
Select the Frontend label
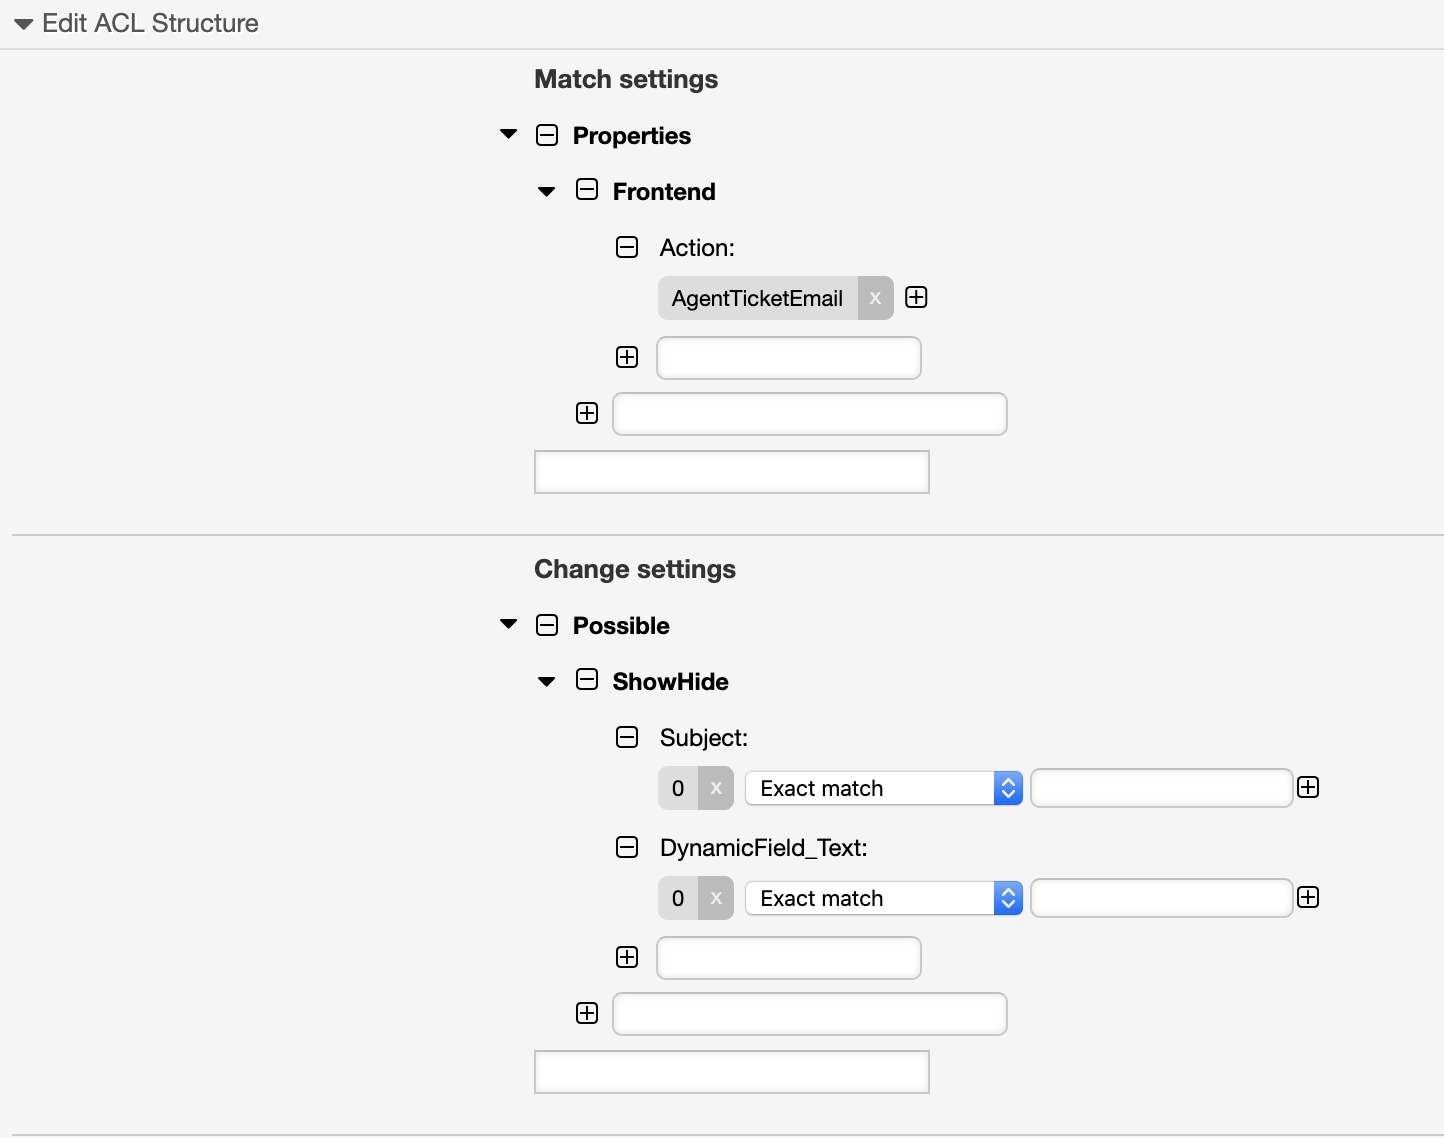tap(664, 192)
